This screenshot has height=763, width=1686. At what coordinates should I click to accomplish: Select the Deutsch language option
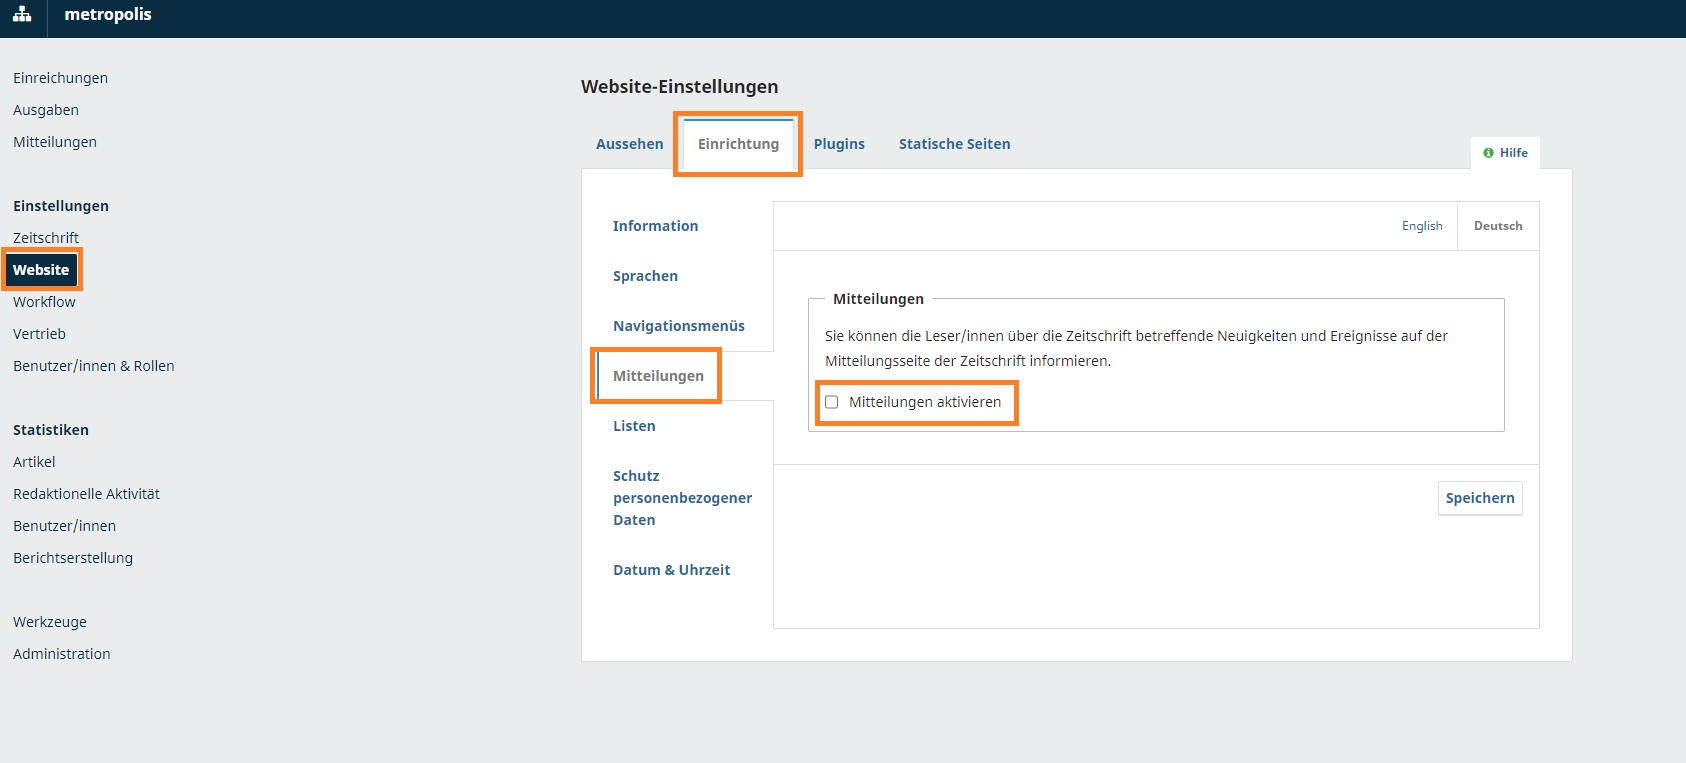[x=1497, y=226]
